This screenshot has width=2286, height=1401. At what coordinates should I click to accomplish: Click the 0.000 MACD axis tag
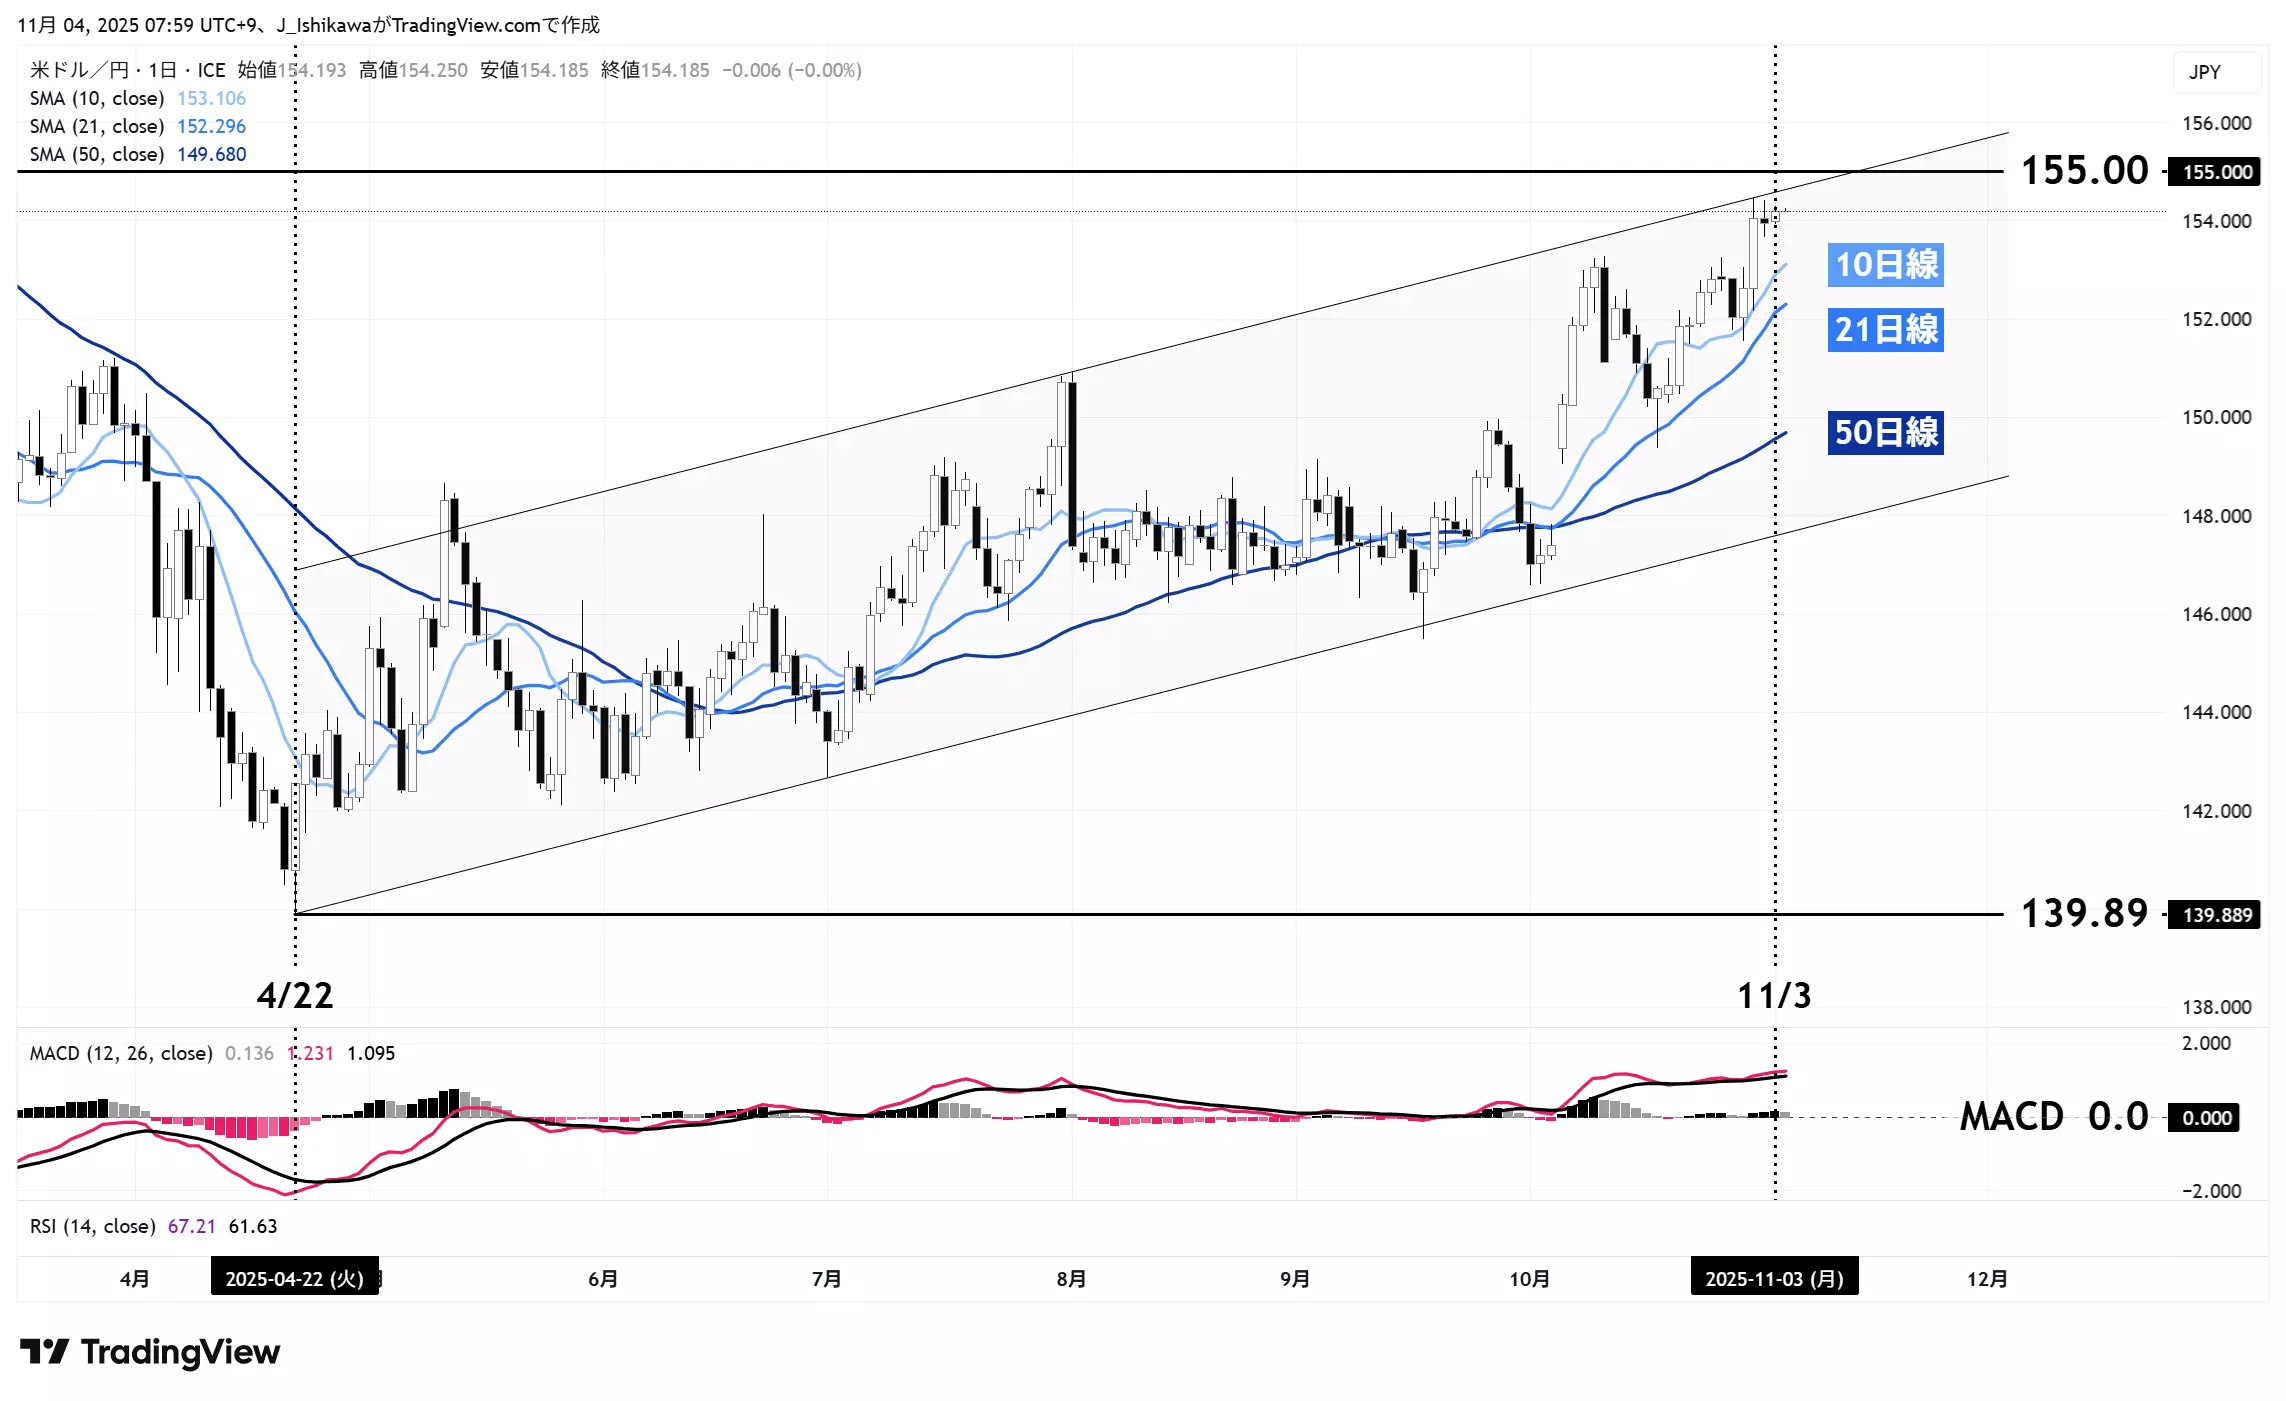pos(2204,1118)
